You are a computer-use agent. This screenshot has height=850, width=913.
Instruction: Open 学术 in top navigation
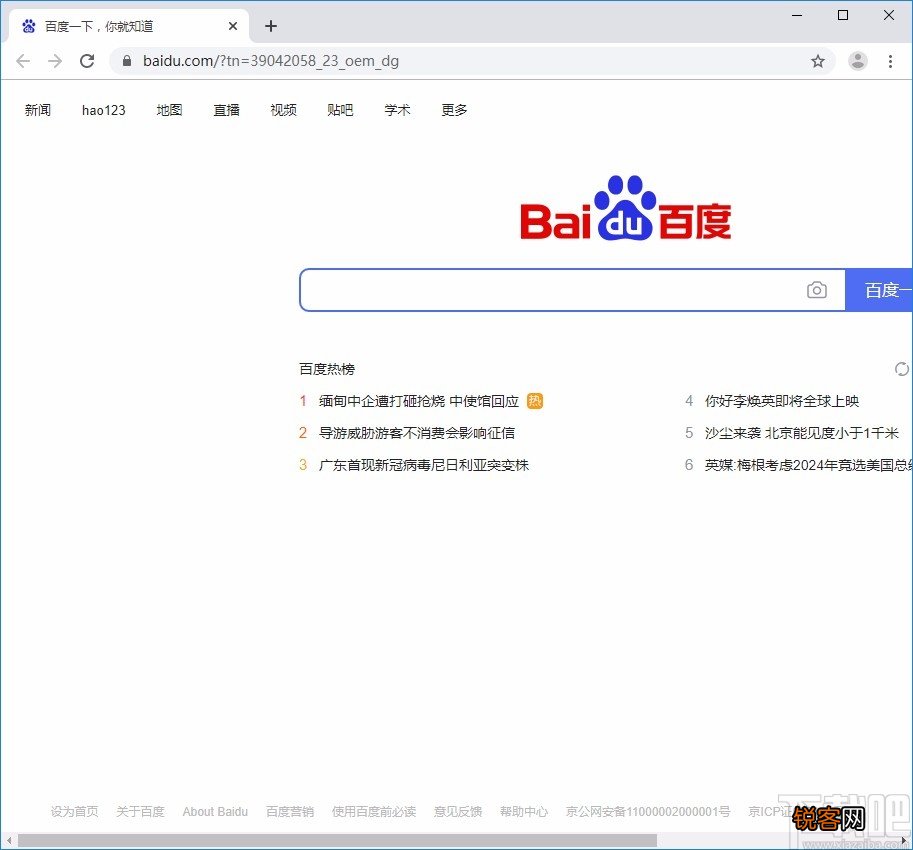398,110
